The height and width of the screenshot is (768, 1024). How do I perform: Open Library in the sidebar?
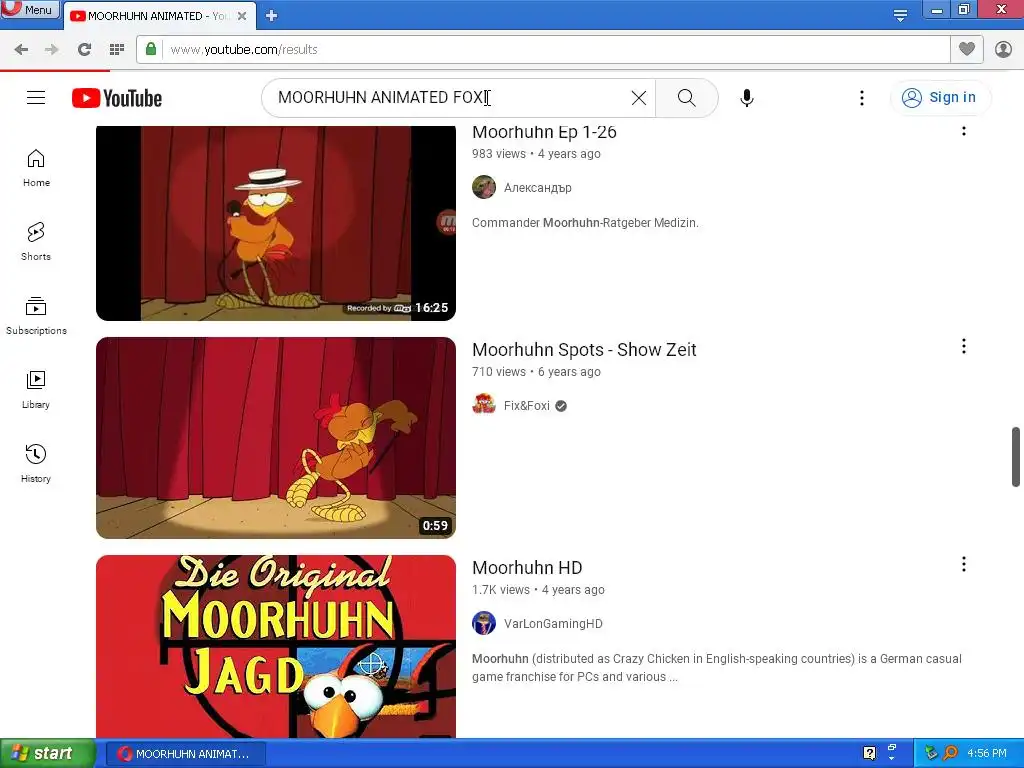[x=36, y=390]
